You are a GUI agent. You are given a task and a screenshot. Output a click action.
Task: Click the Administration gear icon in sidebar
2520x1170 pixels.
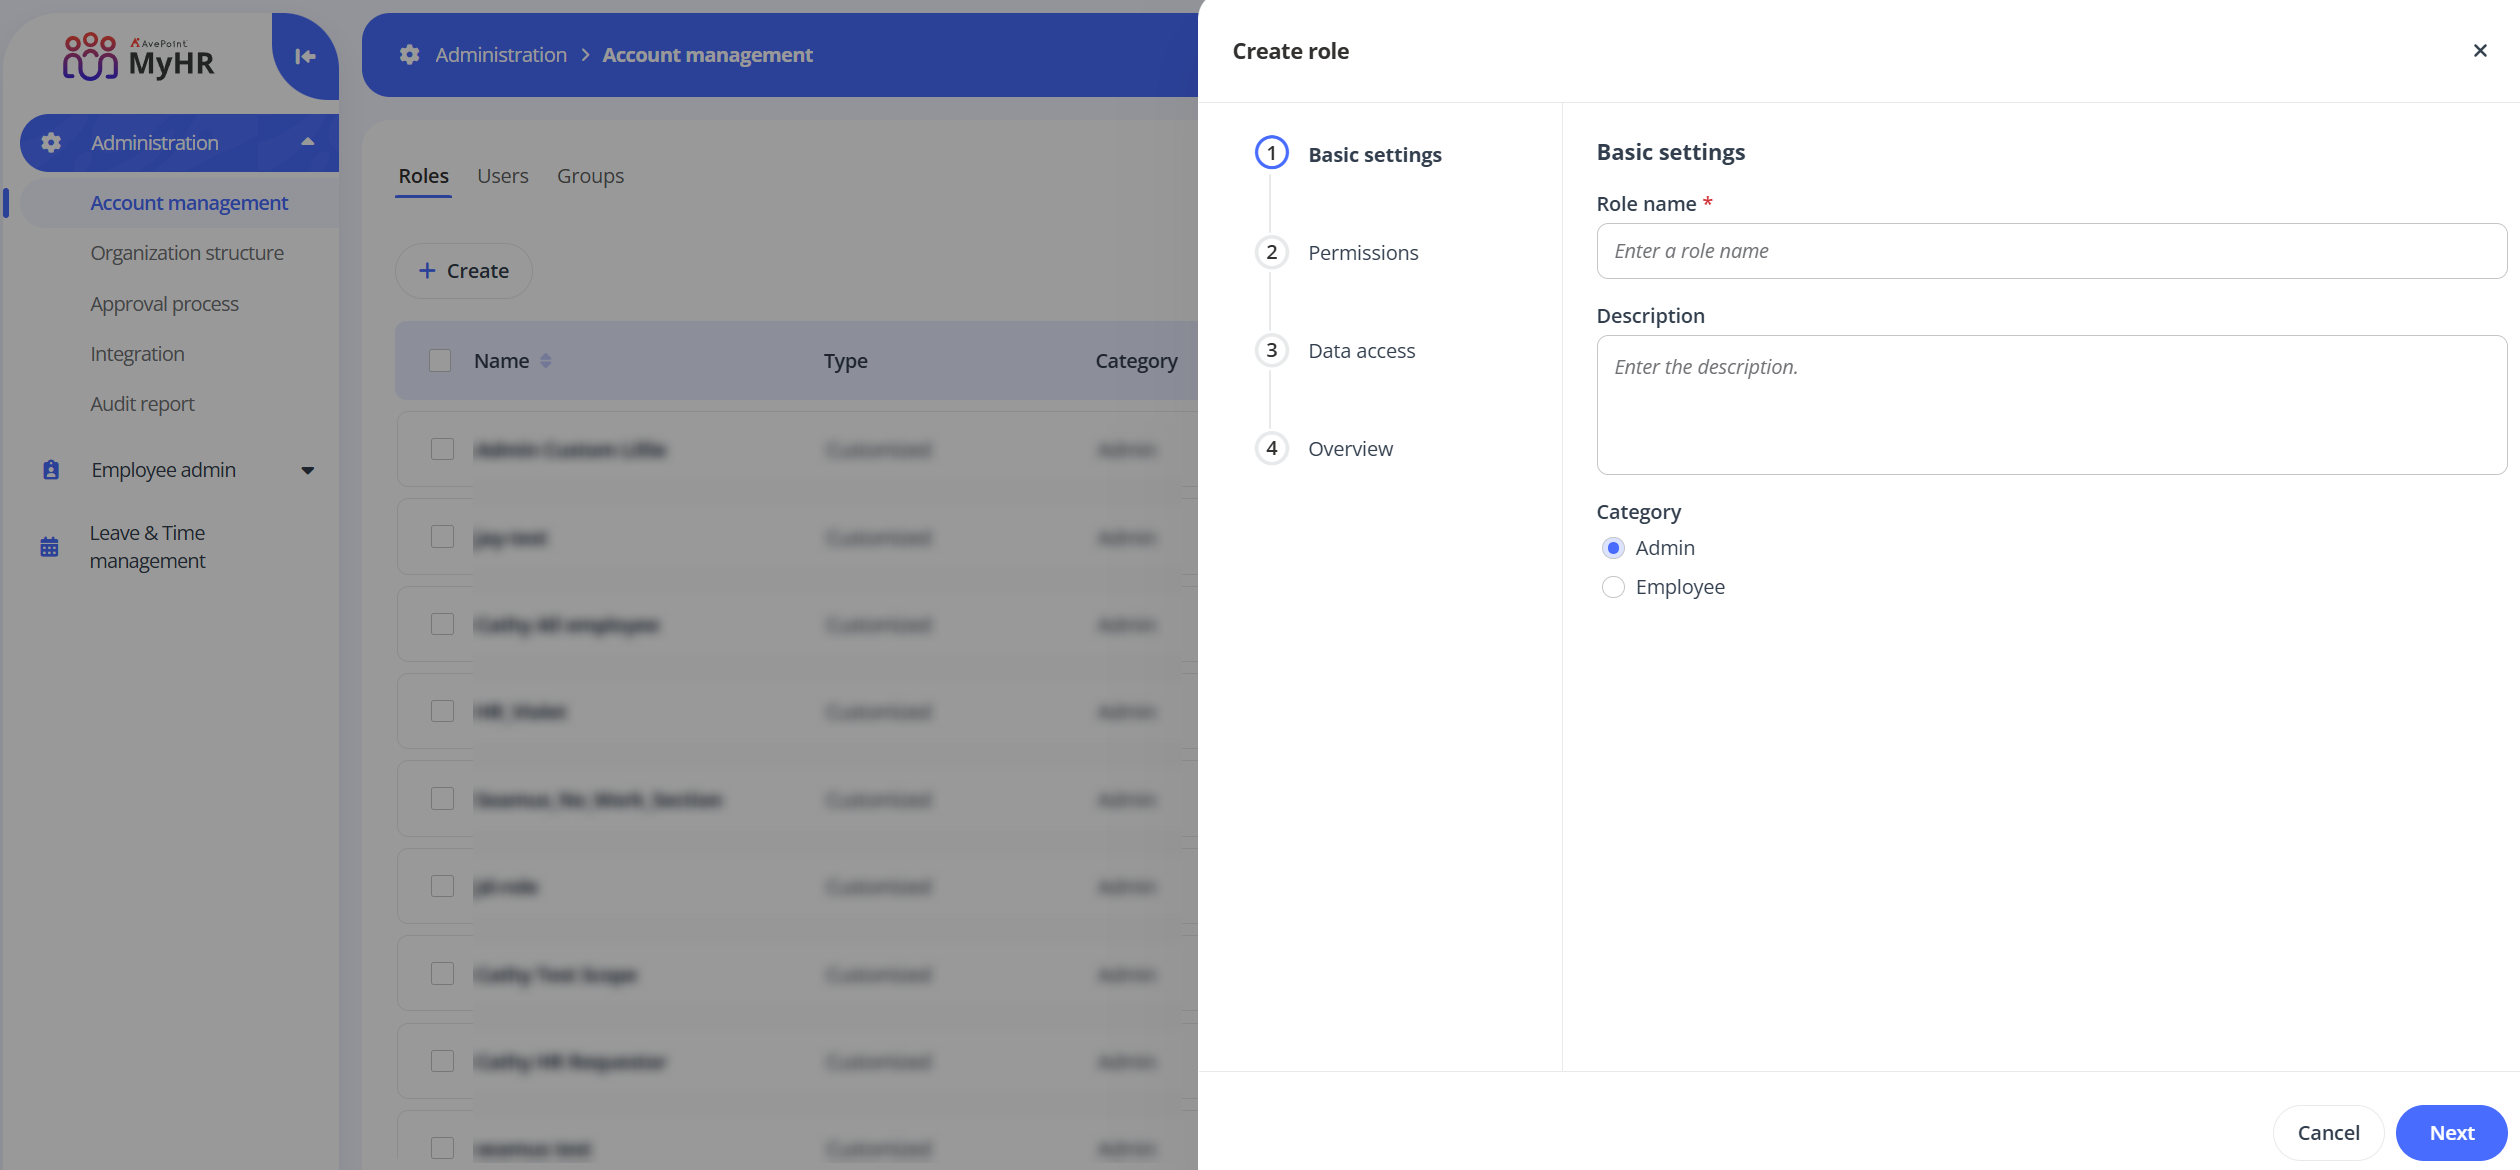[x=52, y=143]
